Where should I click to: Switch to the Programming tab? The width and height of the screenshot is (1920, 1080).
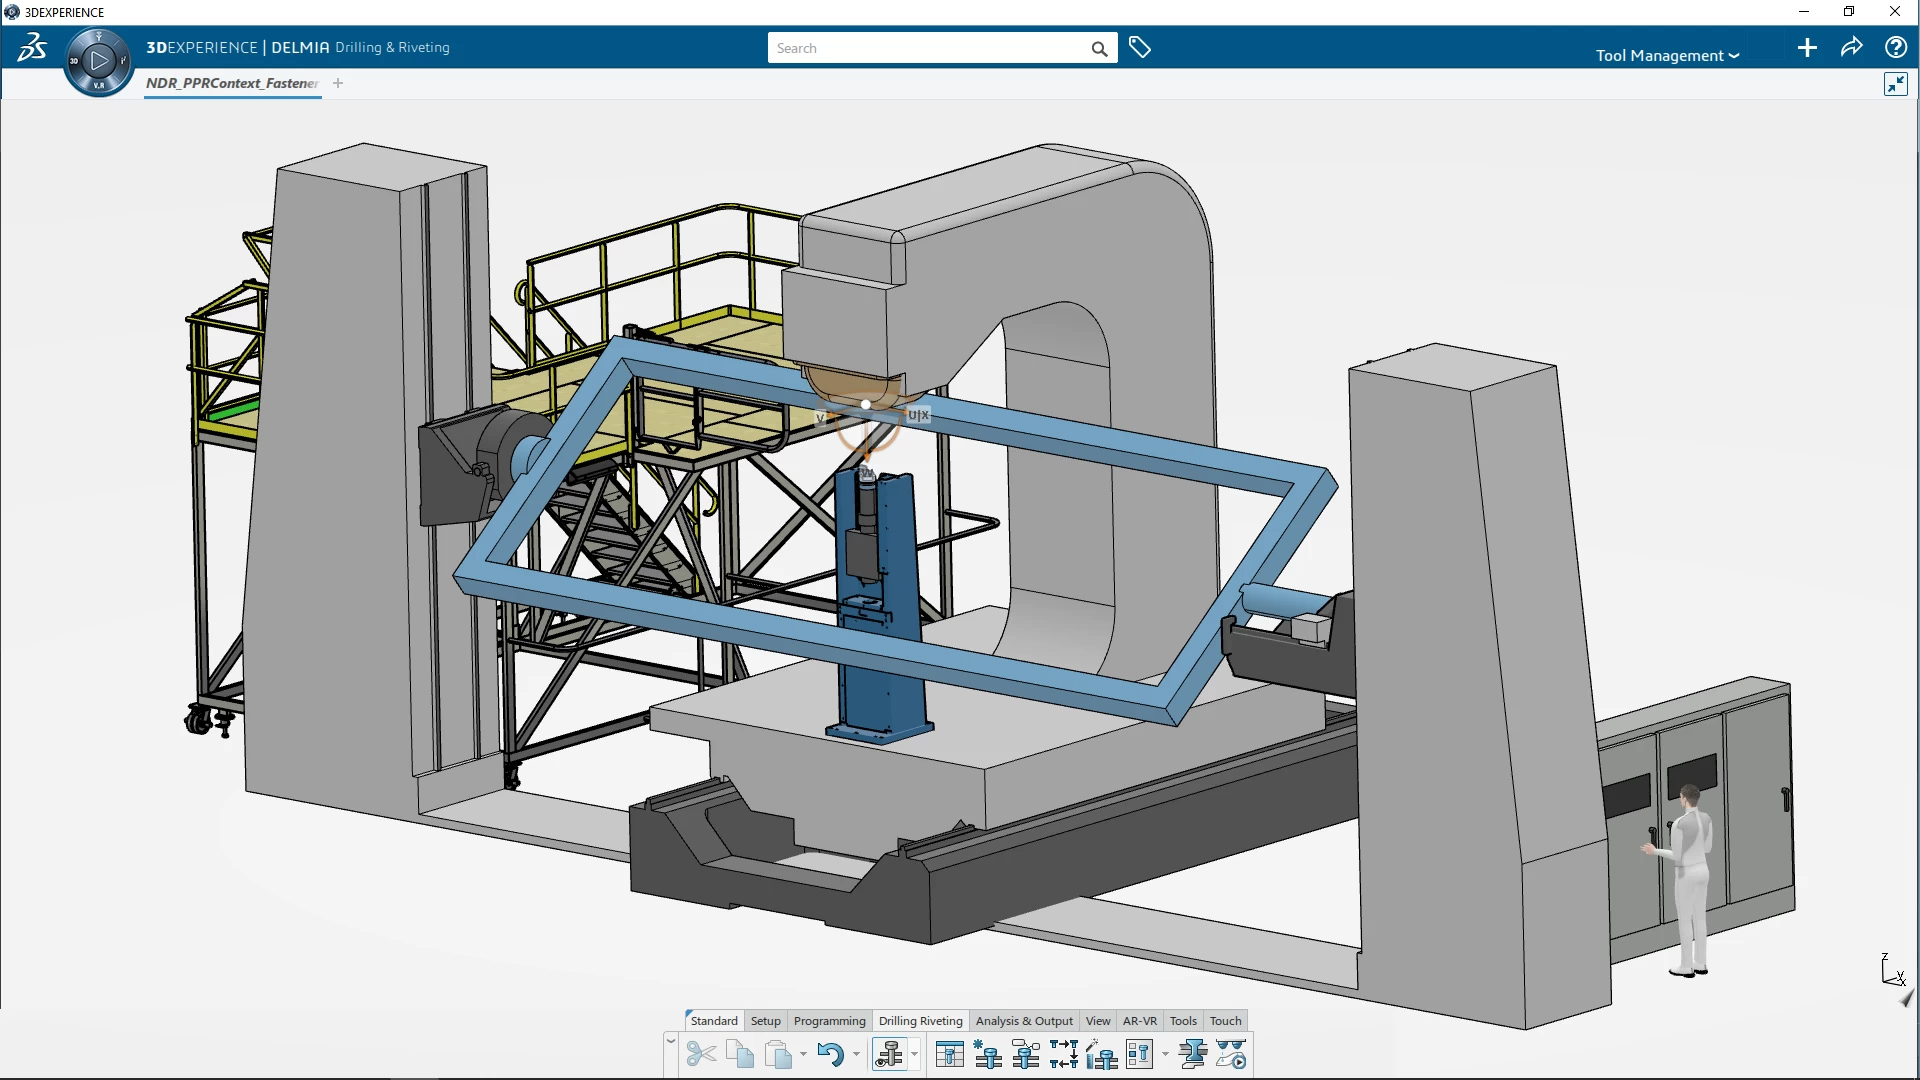point(829,1021)
